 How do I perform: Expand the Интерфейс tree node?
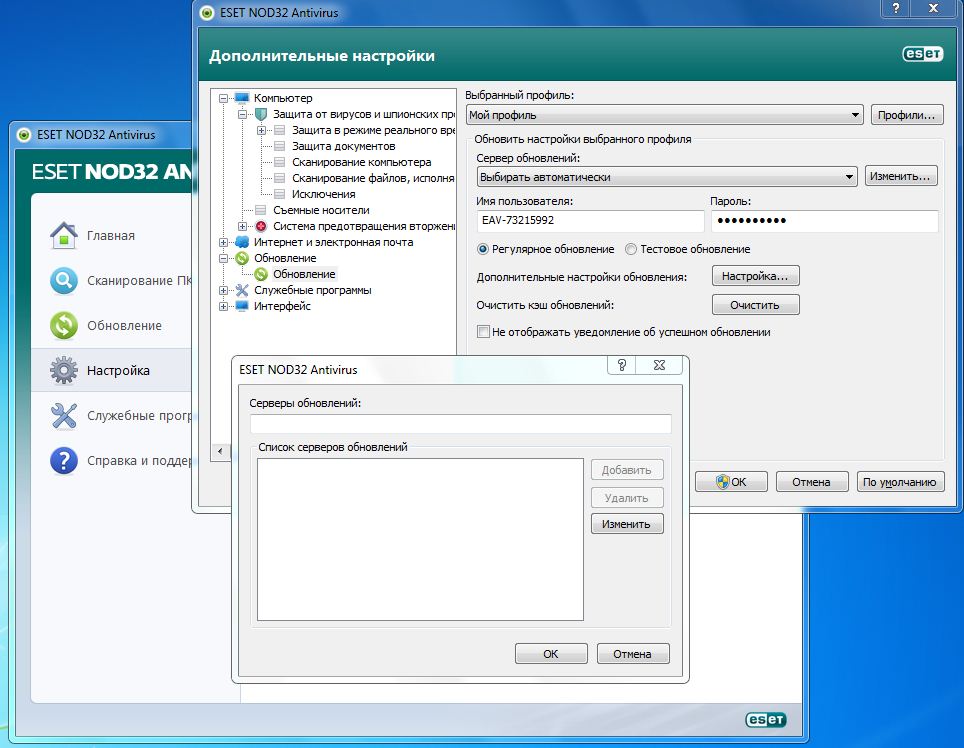pyautogui.click(x=223, y=306)
